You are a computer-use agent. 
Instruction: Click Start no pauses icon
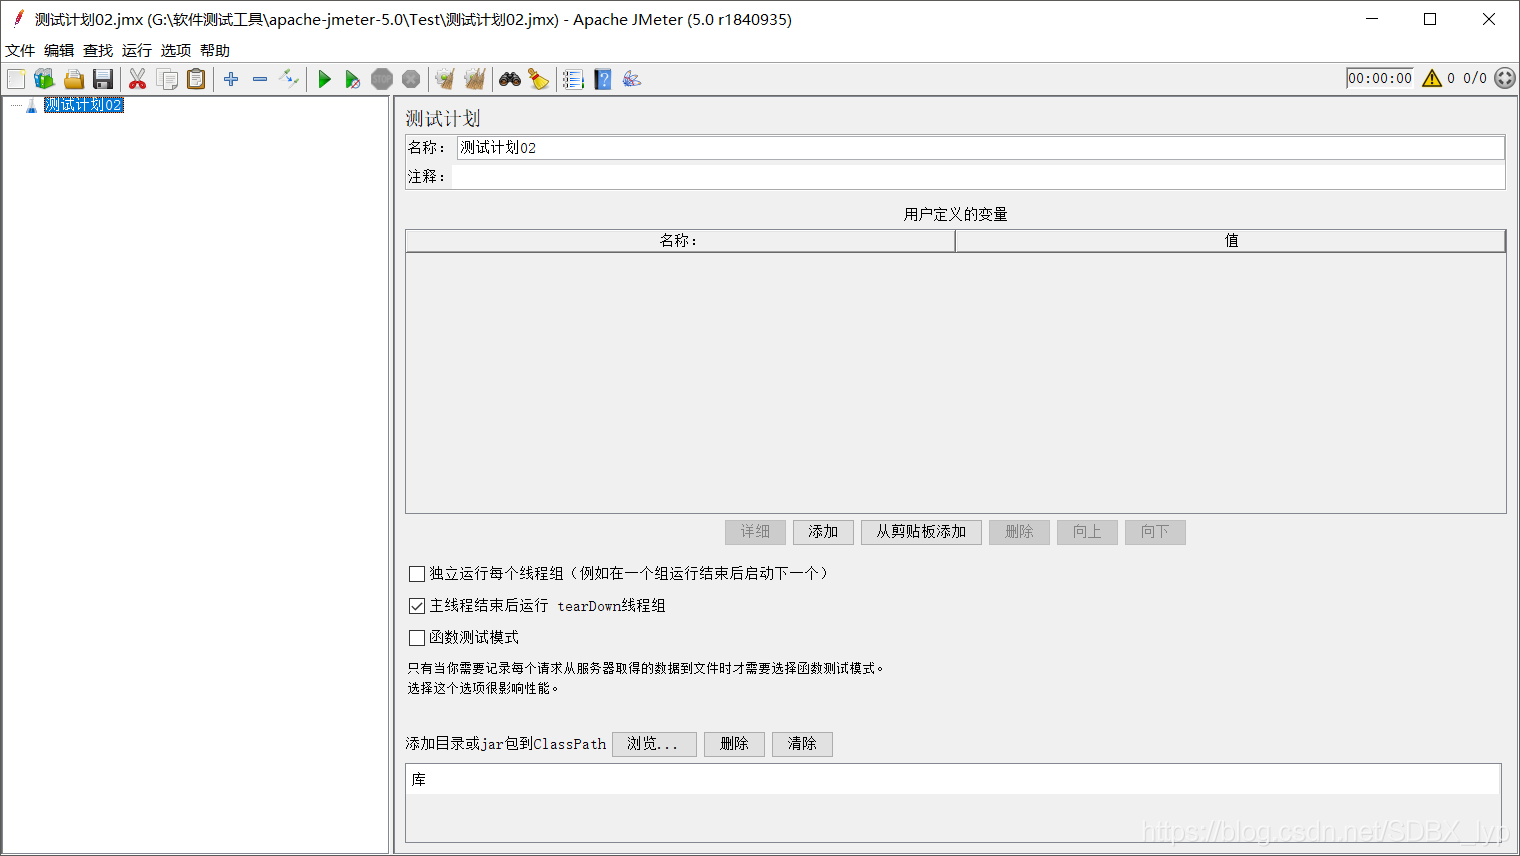[x=352, y=79]
